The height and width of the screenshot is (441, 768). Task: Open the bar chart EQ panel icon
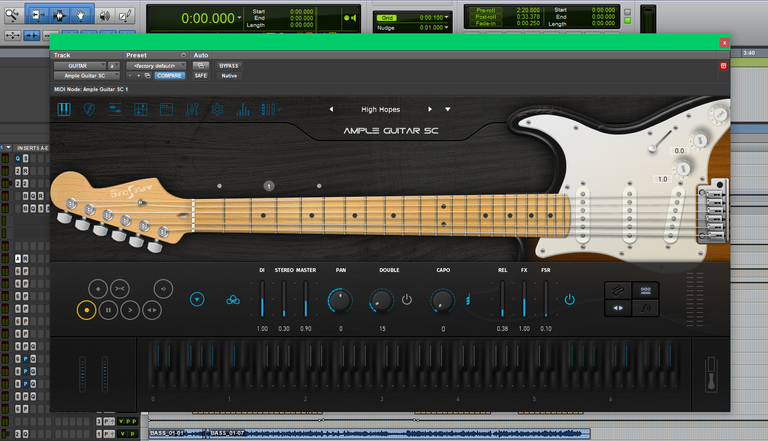point(243,109)
